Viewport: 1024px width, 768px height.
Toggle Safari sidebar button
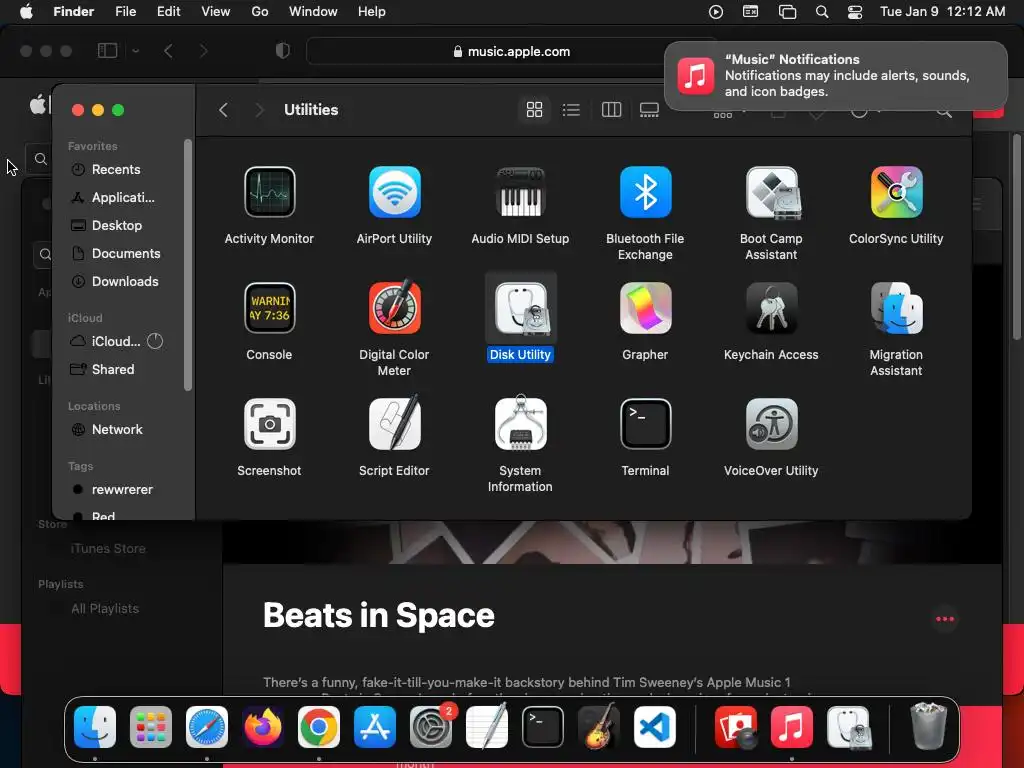107,51
